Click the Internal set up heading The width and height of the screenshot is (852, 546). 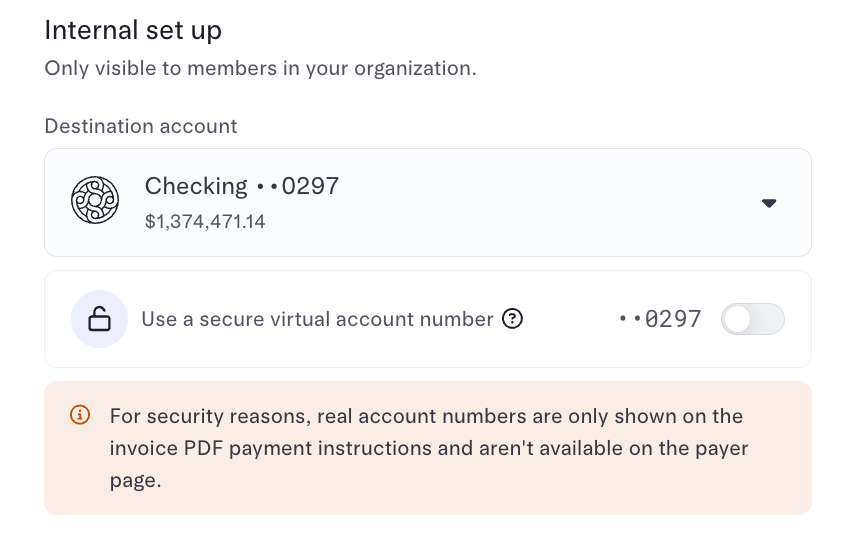(x=133, y=30)
